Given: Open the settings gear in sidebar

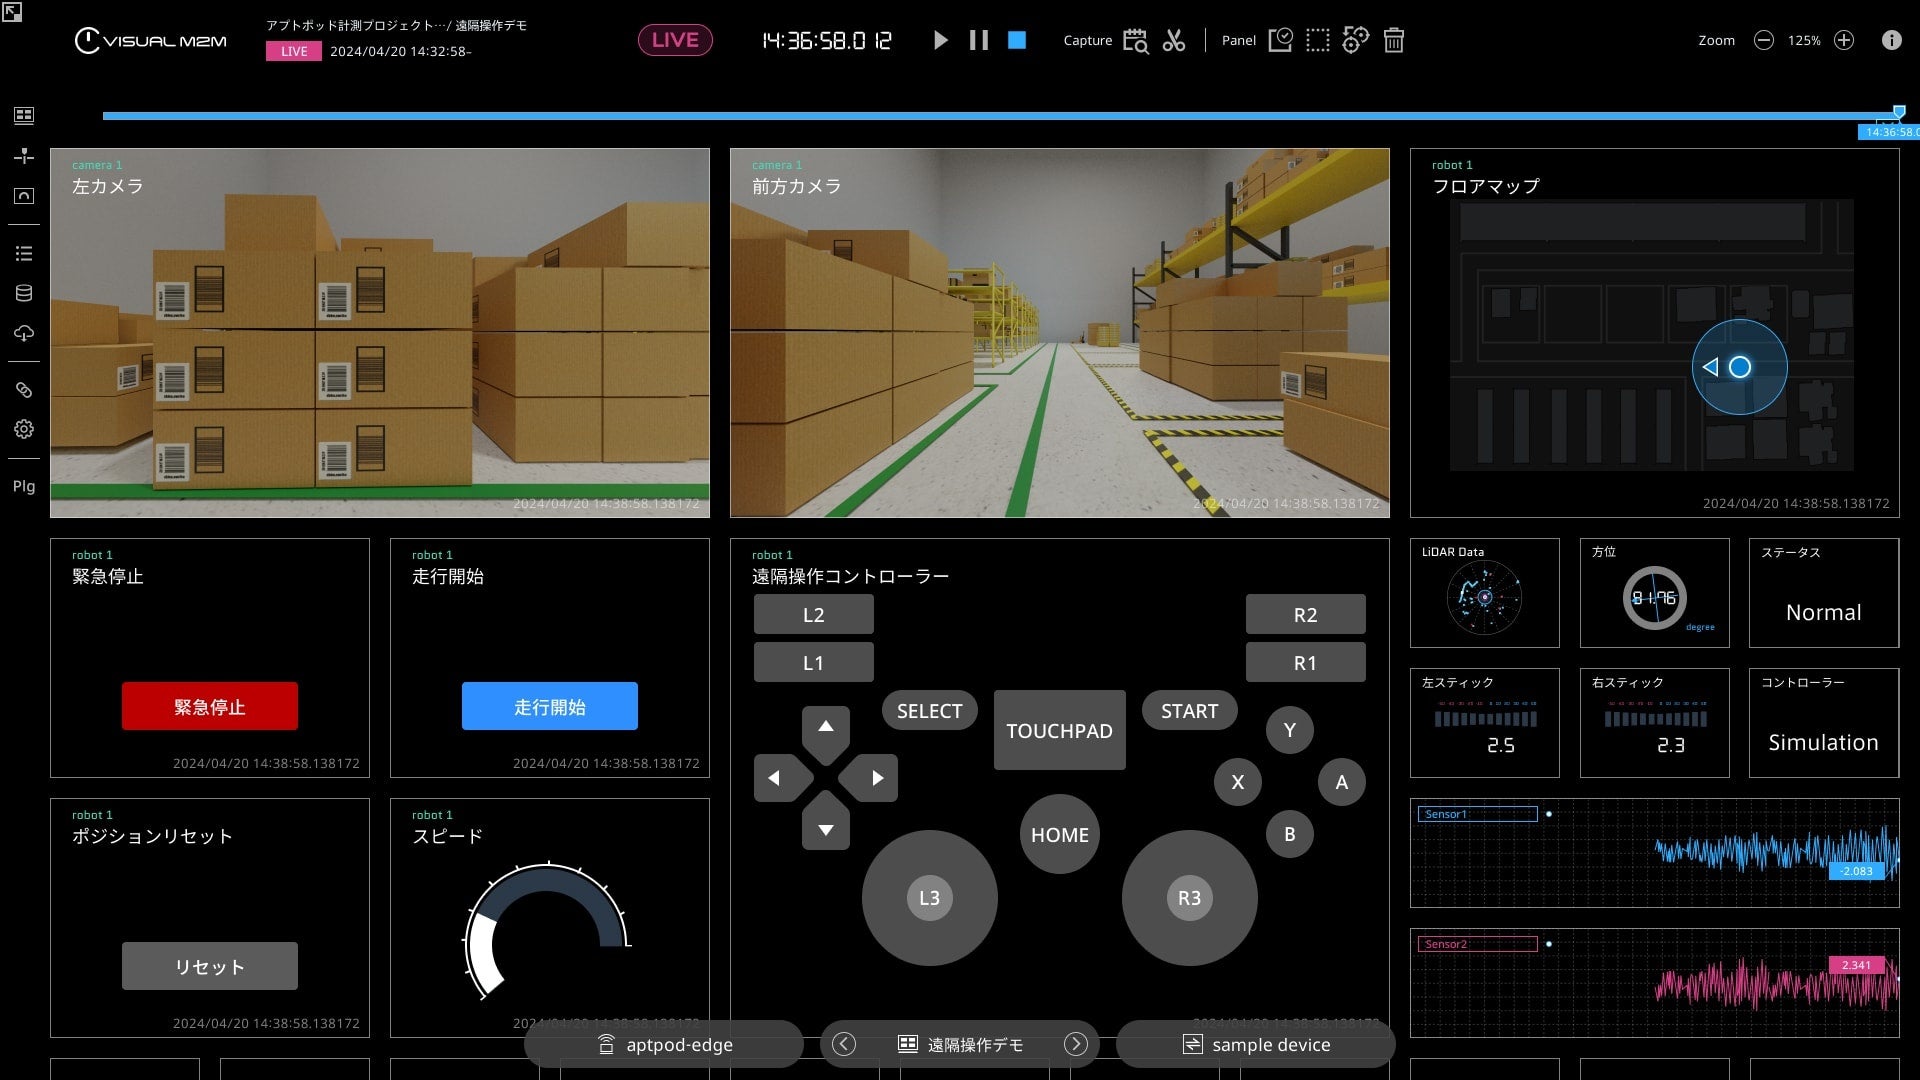Looking at the screenshot, I should tap(24, 429).
